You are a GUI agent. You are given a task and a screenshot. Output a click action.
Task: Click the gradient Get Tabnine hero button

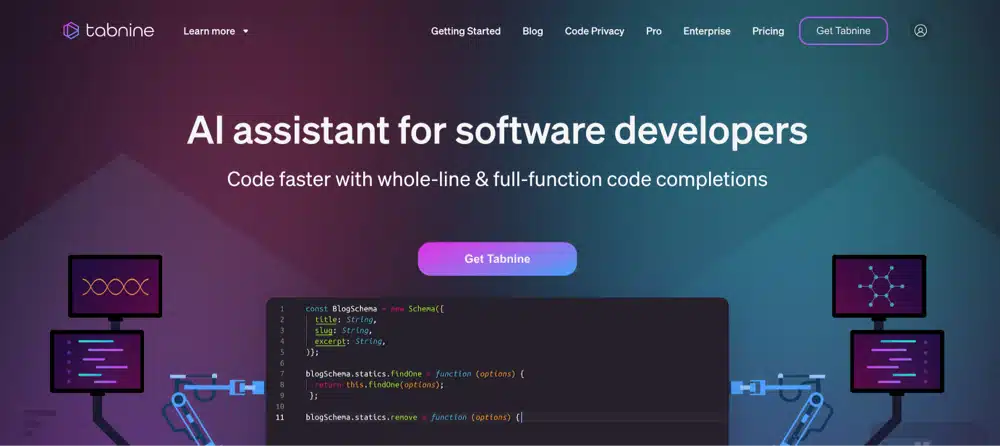497,259
